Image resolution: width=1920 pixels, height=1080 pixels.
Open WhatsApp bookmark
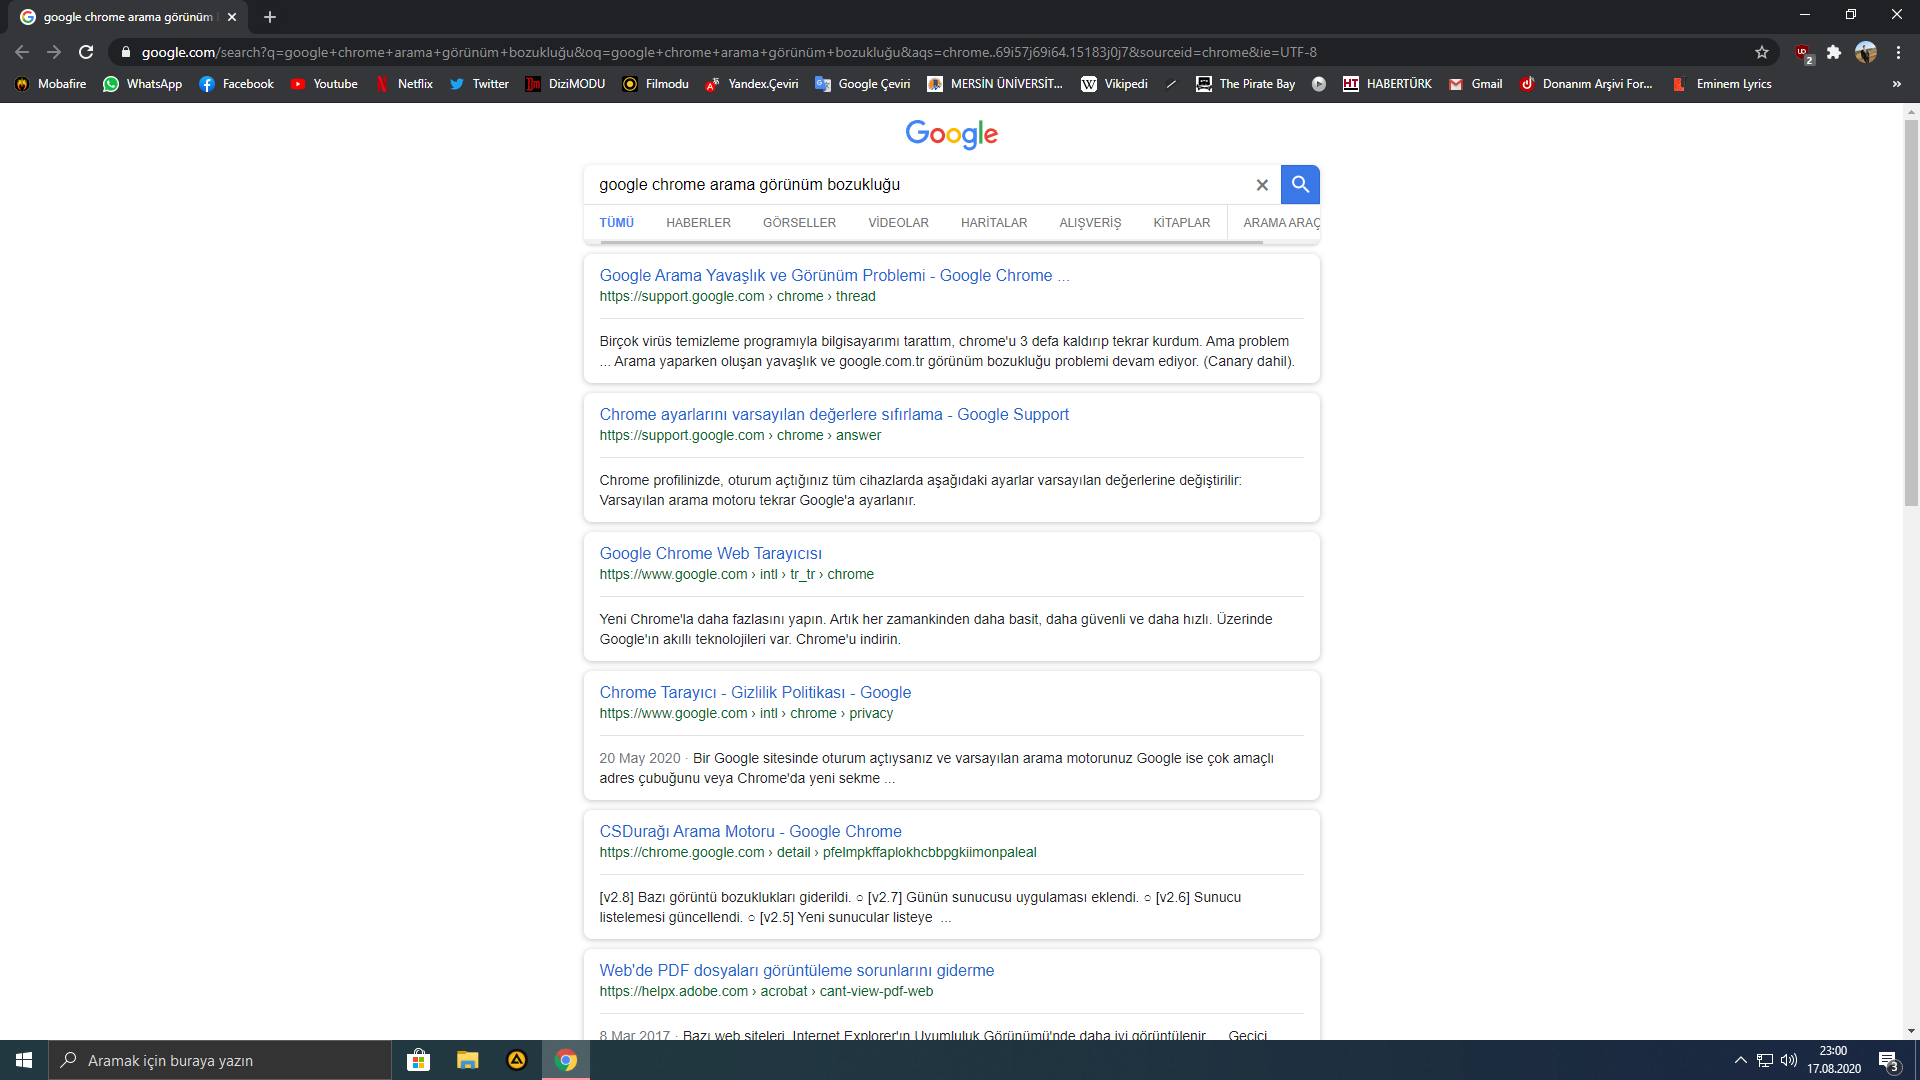pyautogui.click(x=143, y=84)
